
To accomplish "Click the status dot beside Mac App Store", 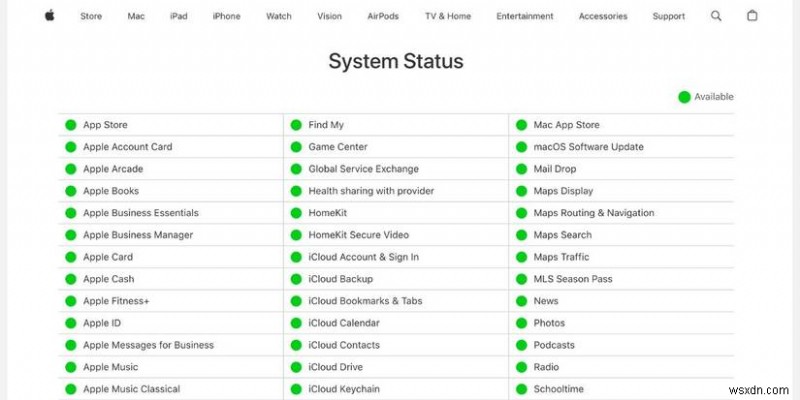I will (x=521, y=125).
